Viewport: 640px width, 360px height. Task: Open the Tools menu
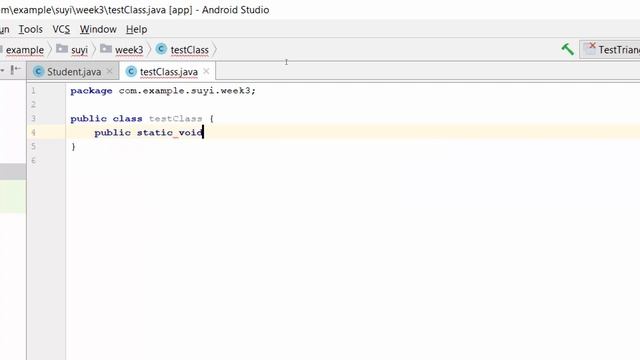31,29
